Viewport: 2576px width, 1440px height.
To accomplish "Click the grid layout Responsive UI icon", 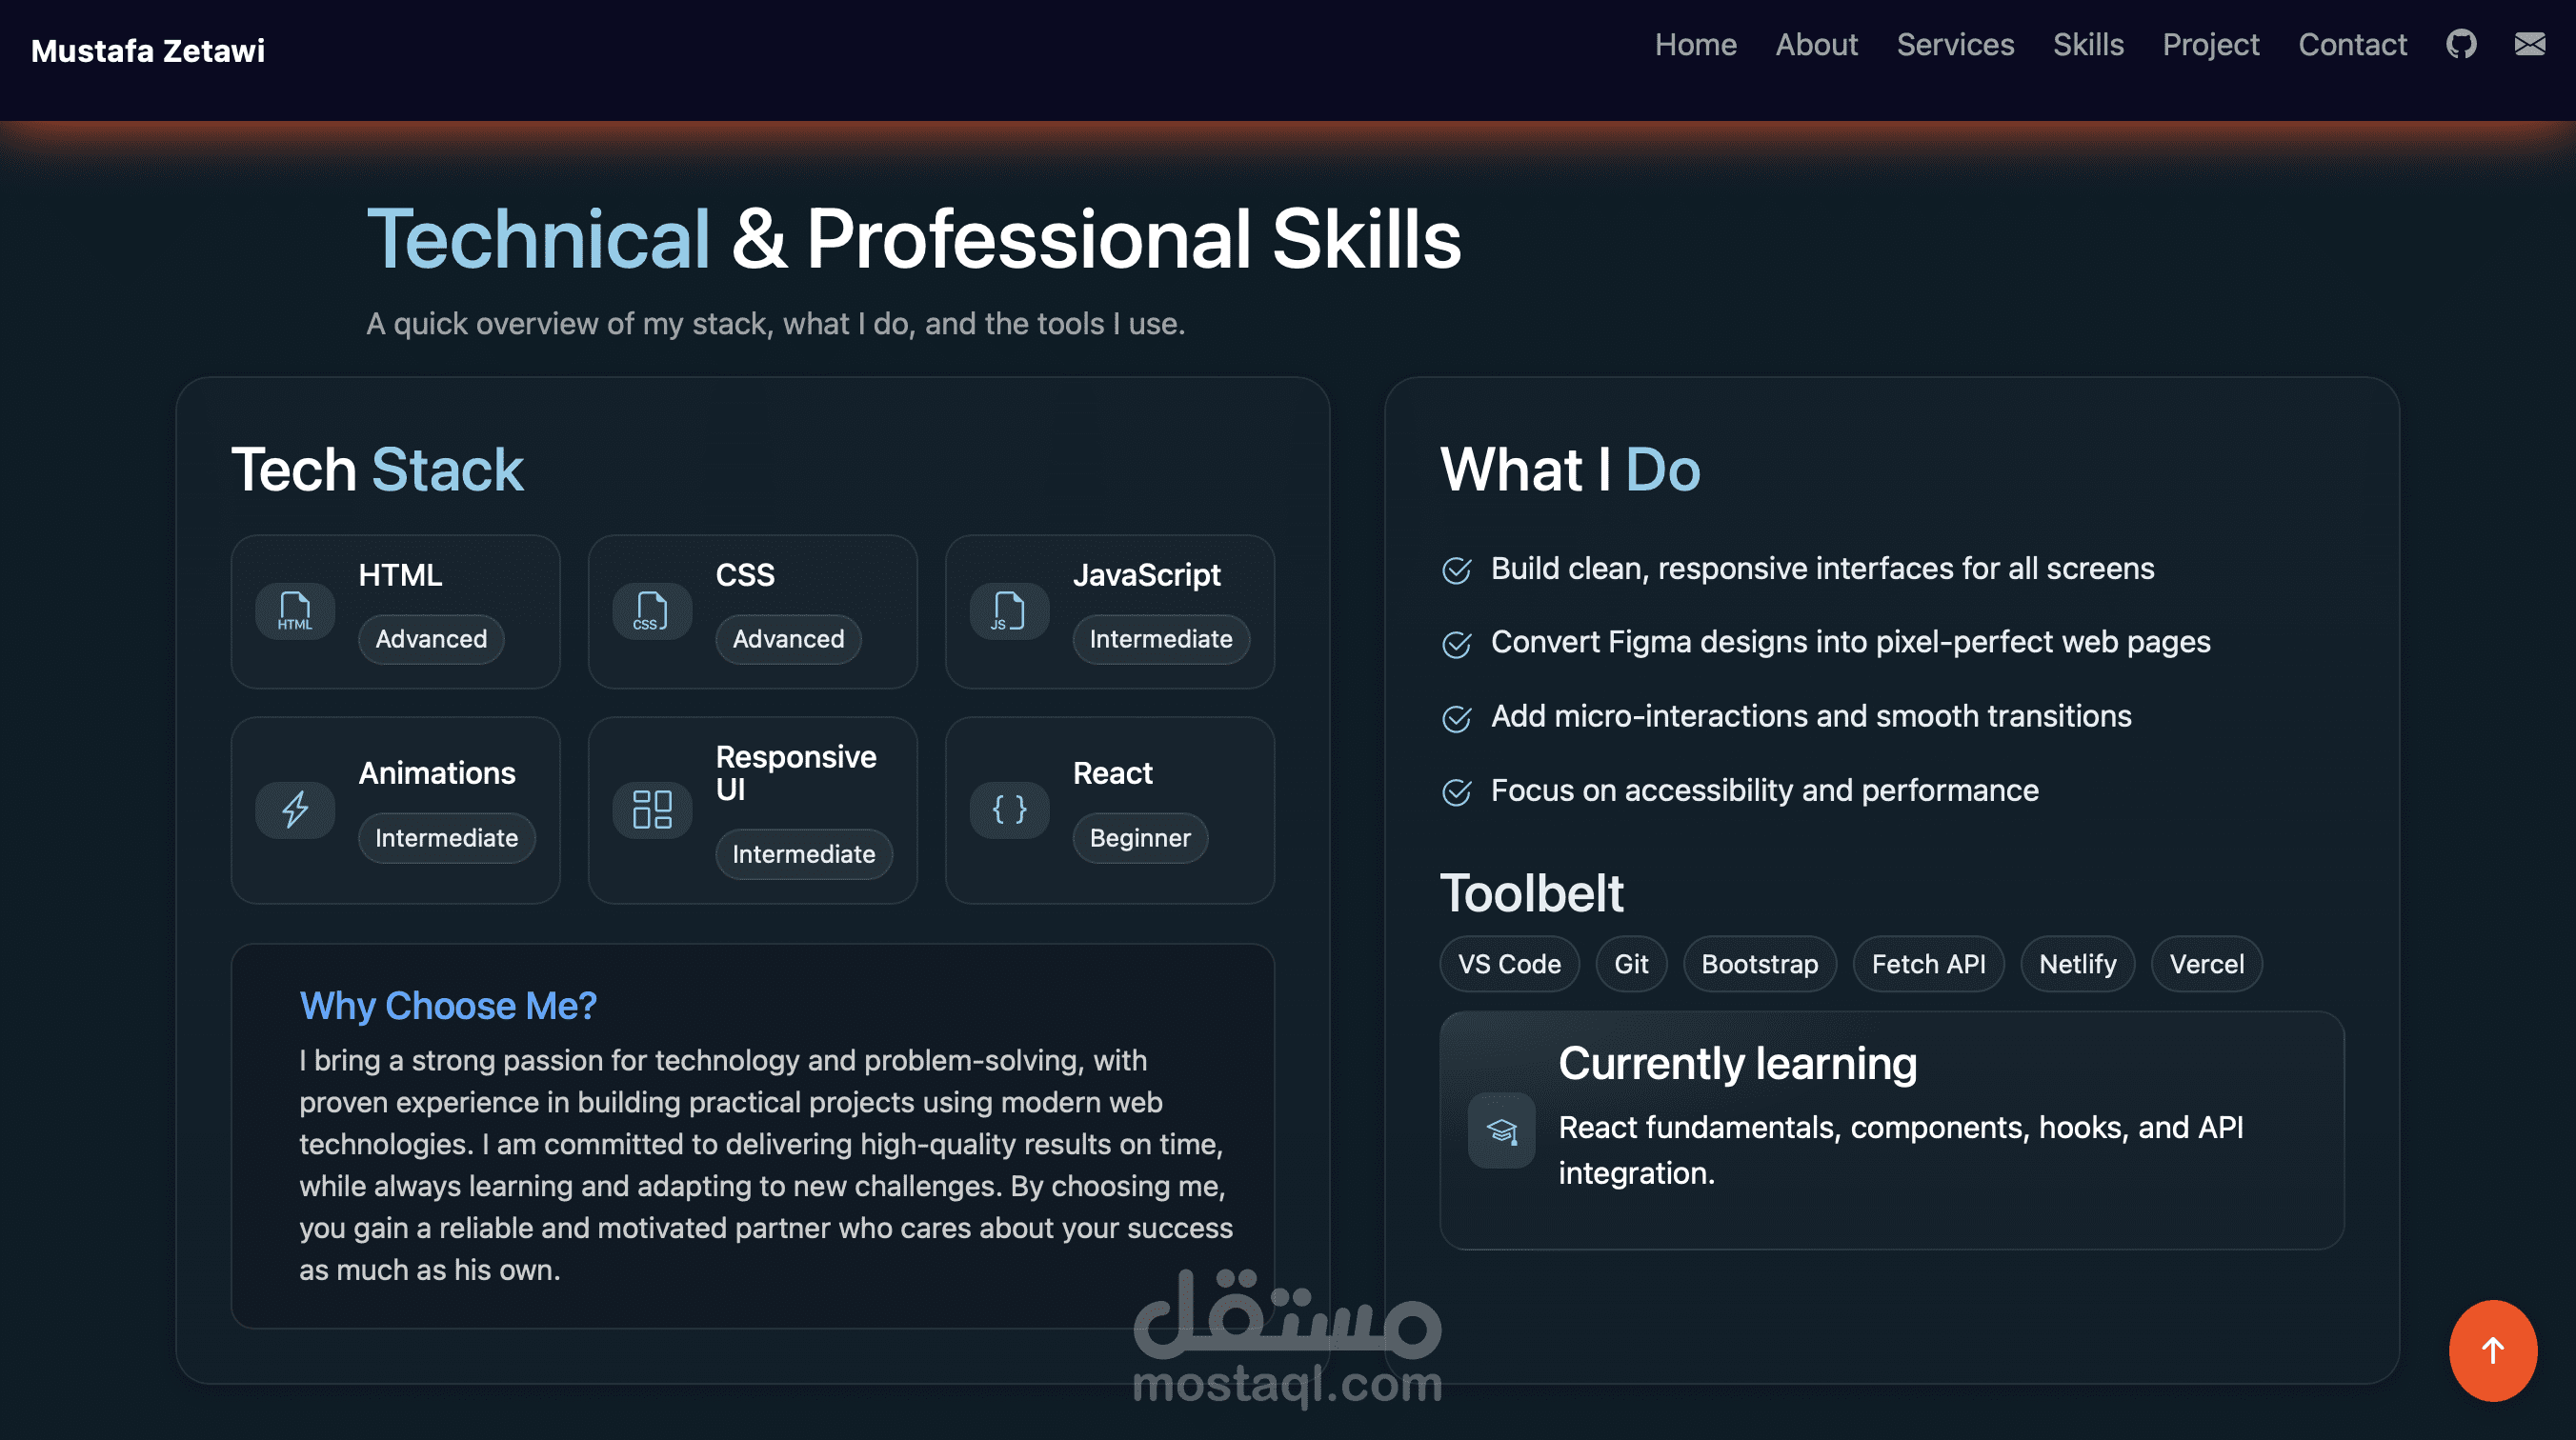I will pyautogui.click(x=652, y=809).
